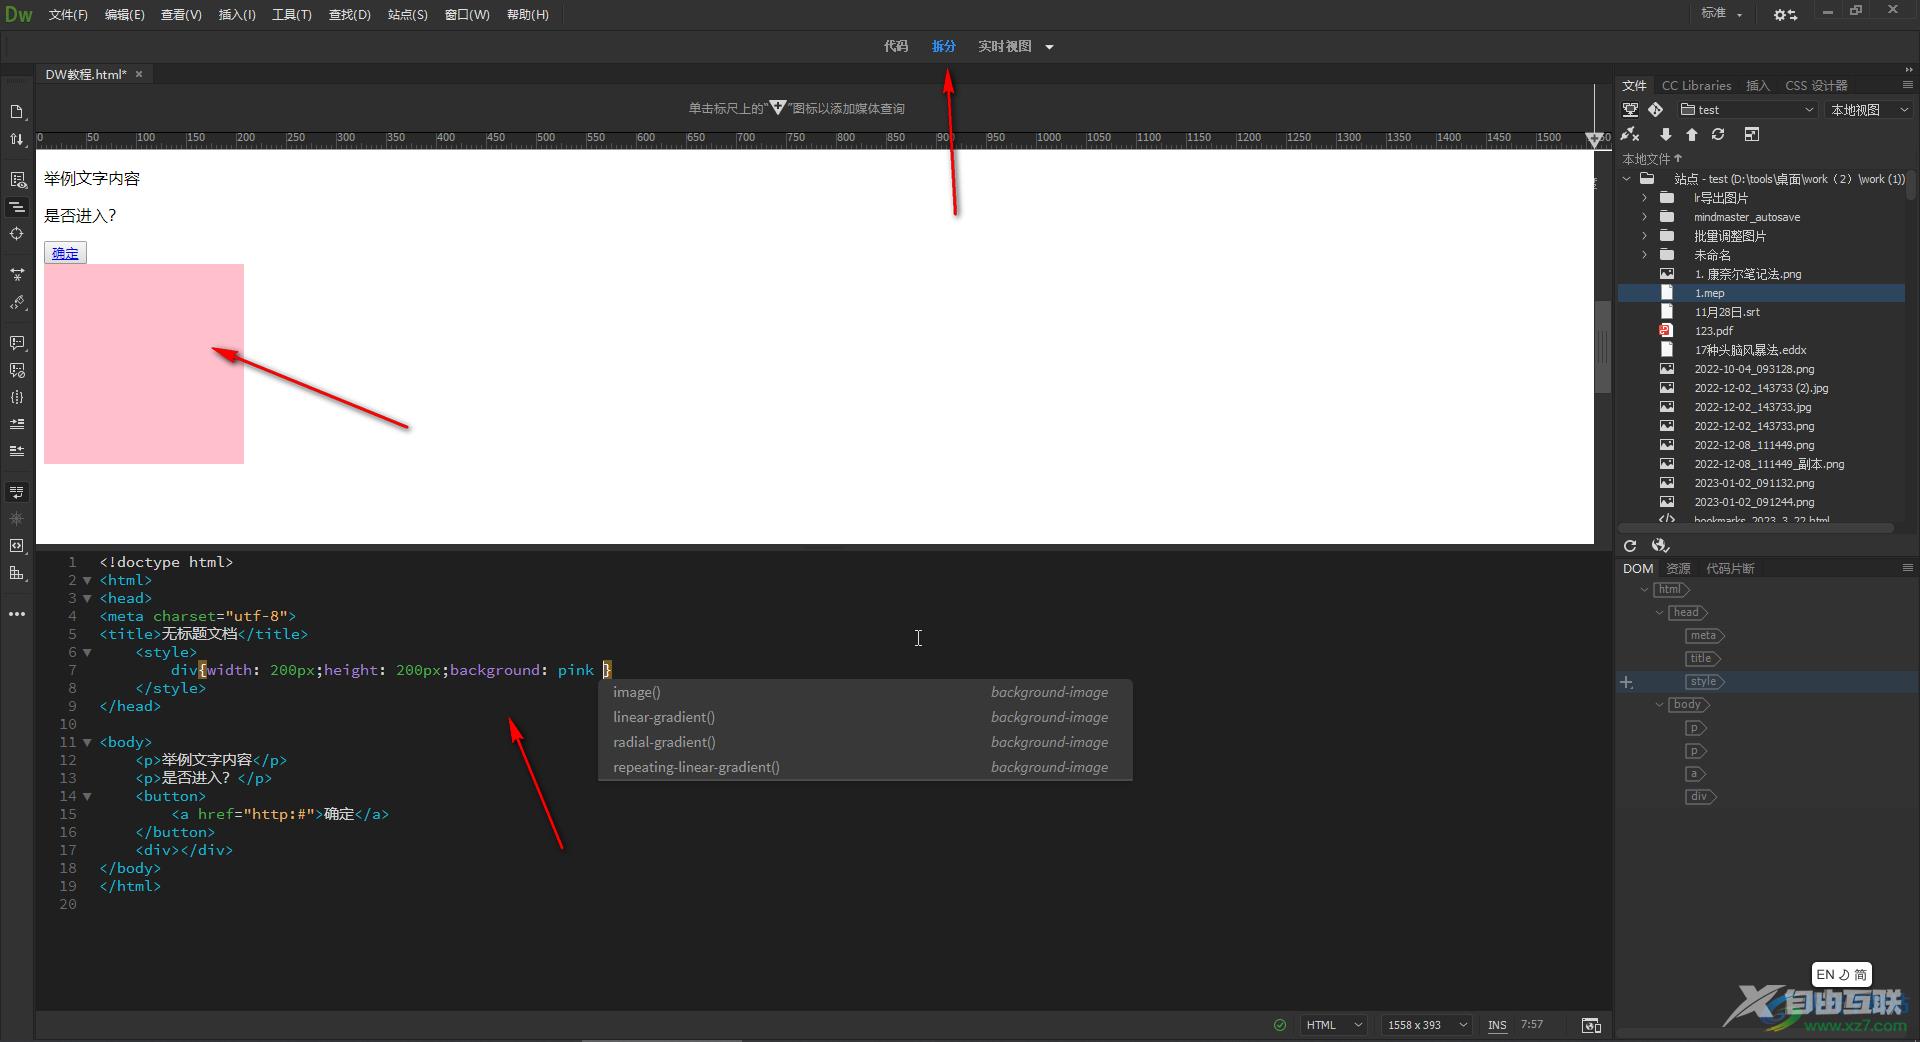1920x1042 pixels.
Task: Close the DW教程.html document tab
Action: (x=139, y=74)
